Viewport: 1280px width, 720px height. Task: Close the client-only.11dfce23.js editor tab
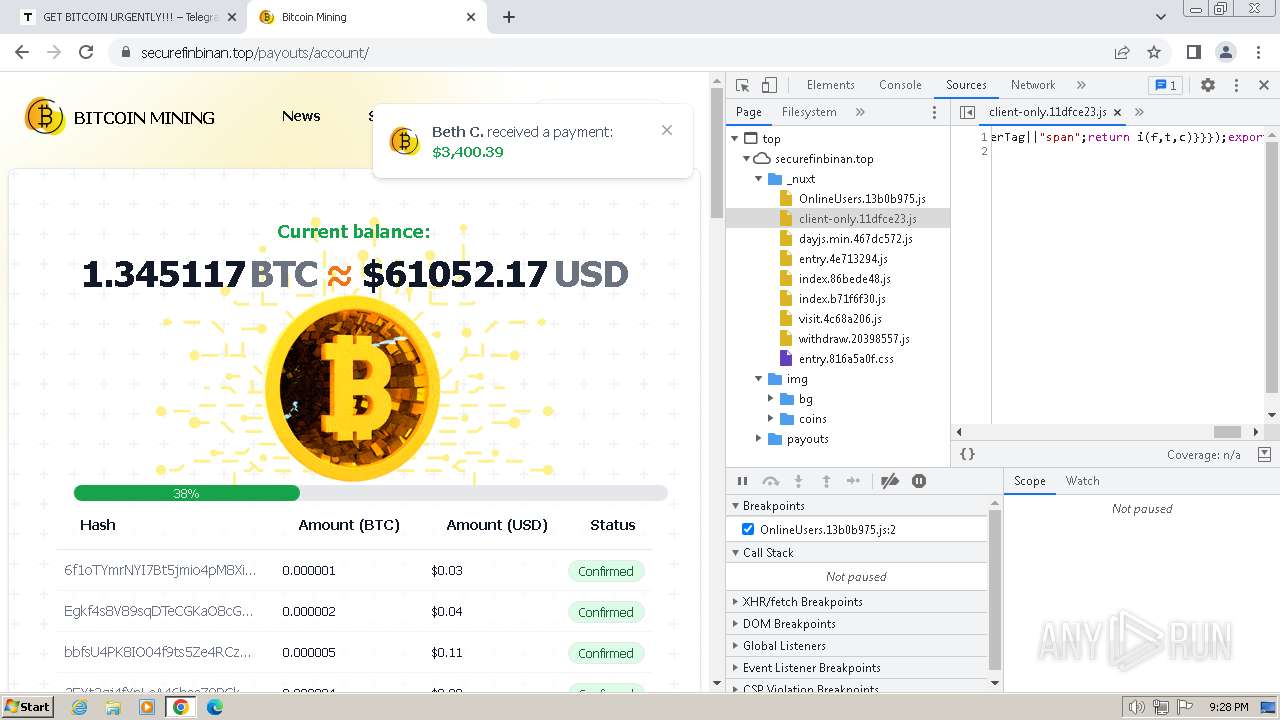click(1117, 112)
